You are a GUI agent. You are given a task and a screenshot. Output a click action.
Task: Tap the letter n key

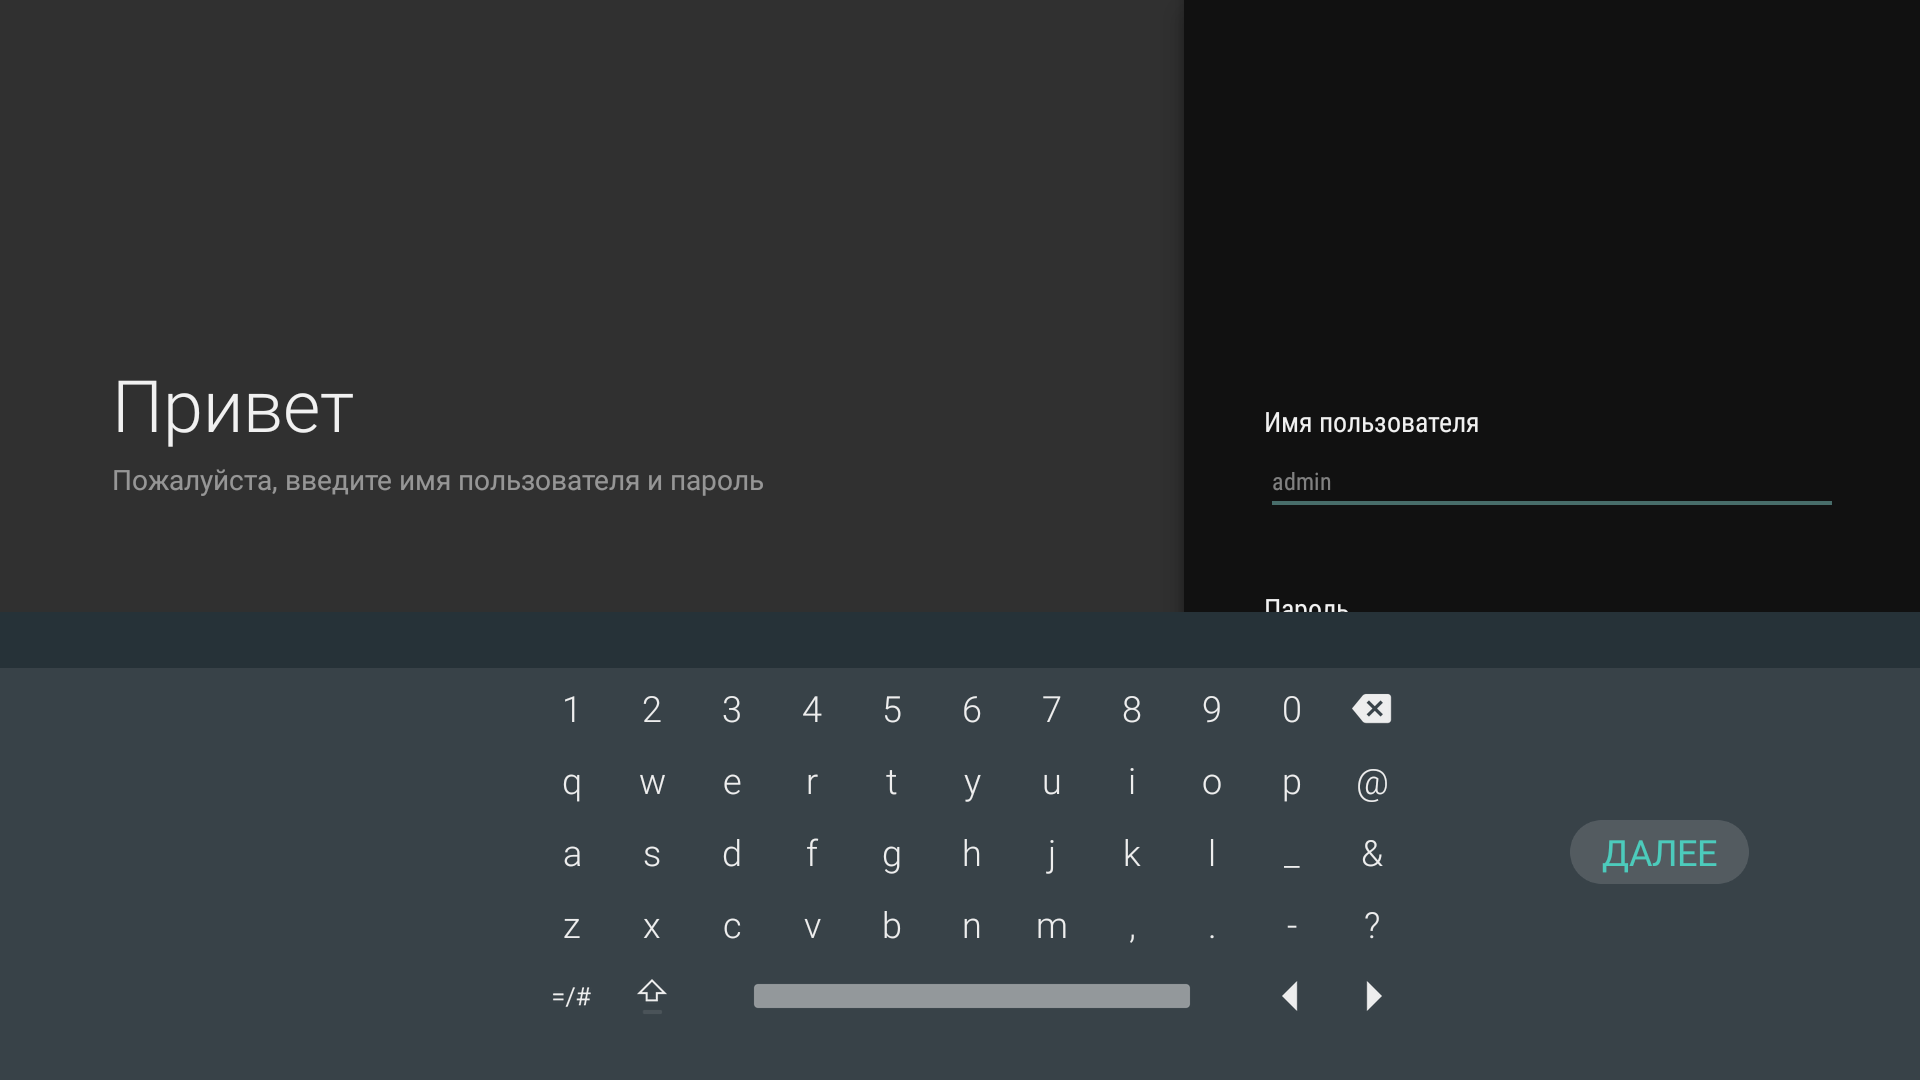click(972, 927)
